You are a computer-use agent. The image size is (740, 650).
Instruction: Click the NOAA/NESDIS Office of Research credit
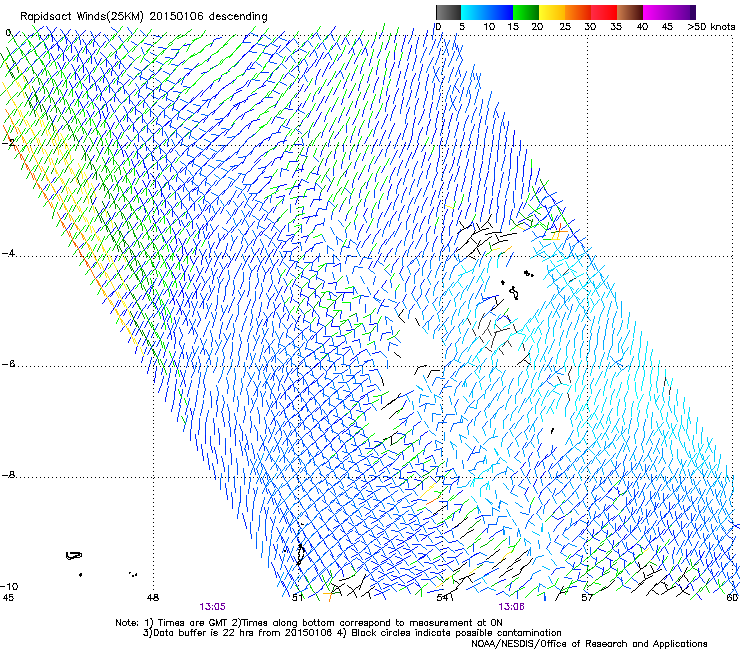pos(589,644)
